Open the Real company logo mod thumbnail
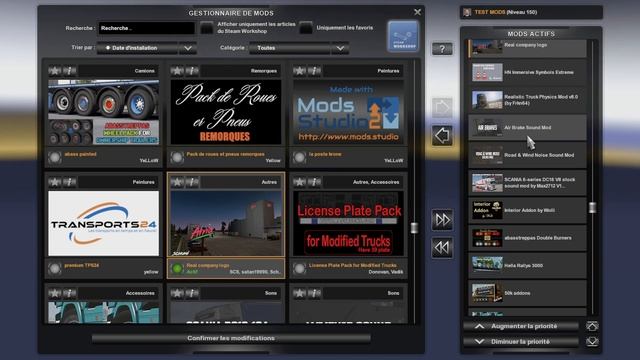This screenshot has height=360, width=640. tap(226, 223)
